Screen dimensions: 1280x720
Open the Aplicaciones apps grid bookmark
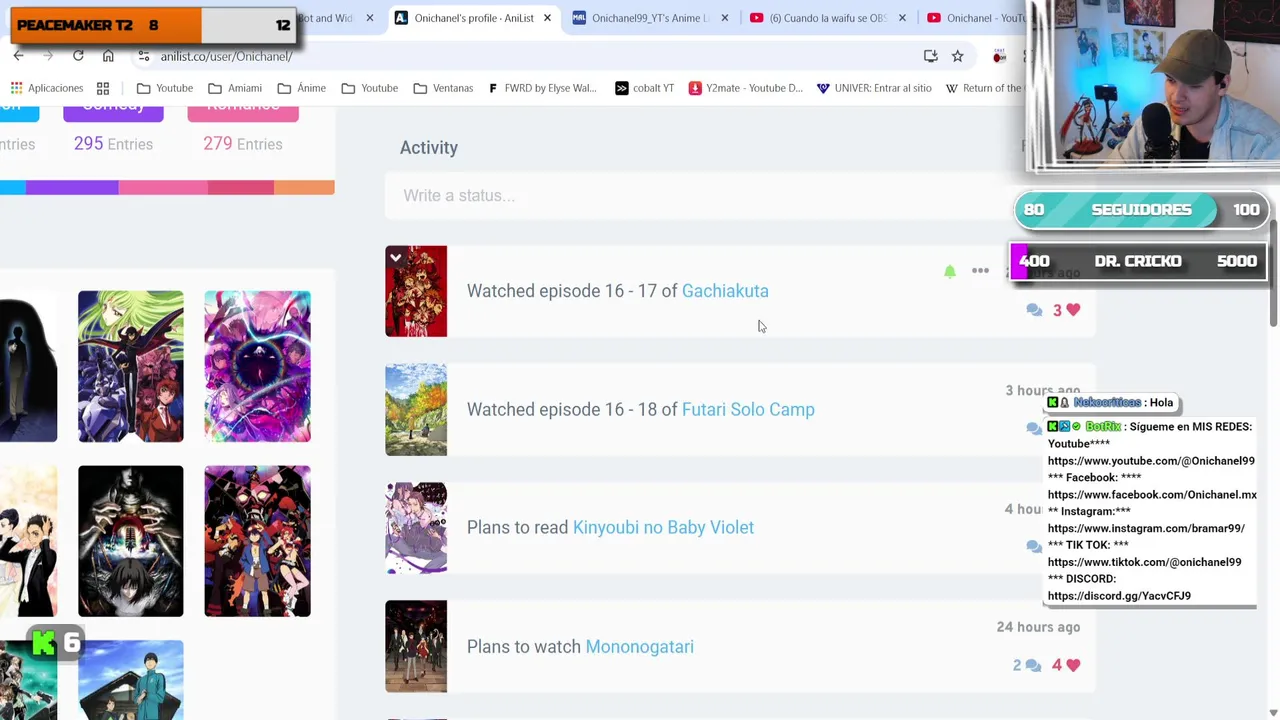[x=47, y=88]
